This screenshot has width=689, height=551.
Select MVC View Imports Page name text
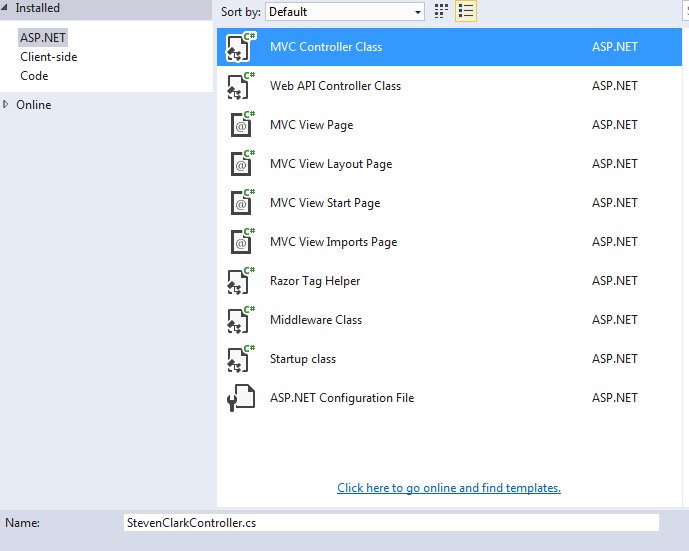pyautogui.click(x=334, y=242)
